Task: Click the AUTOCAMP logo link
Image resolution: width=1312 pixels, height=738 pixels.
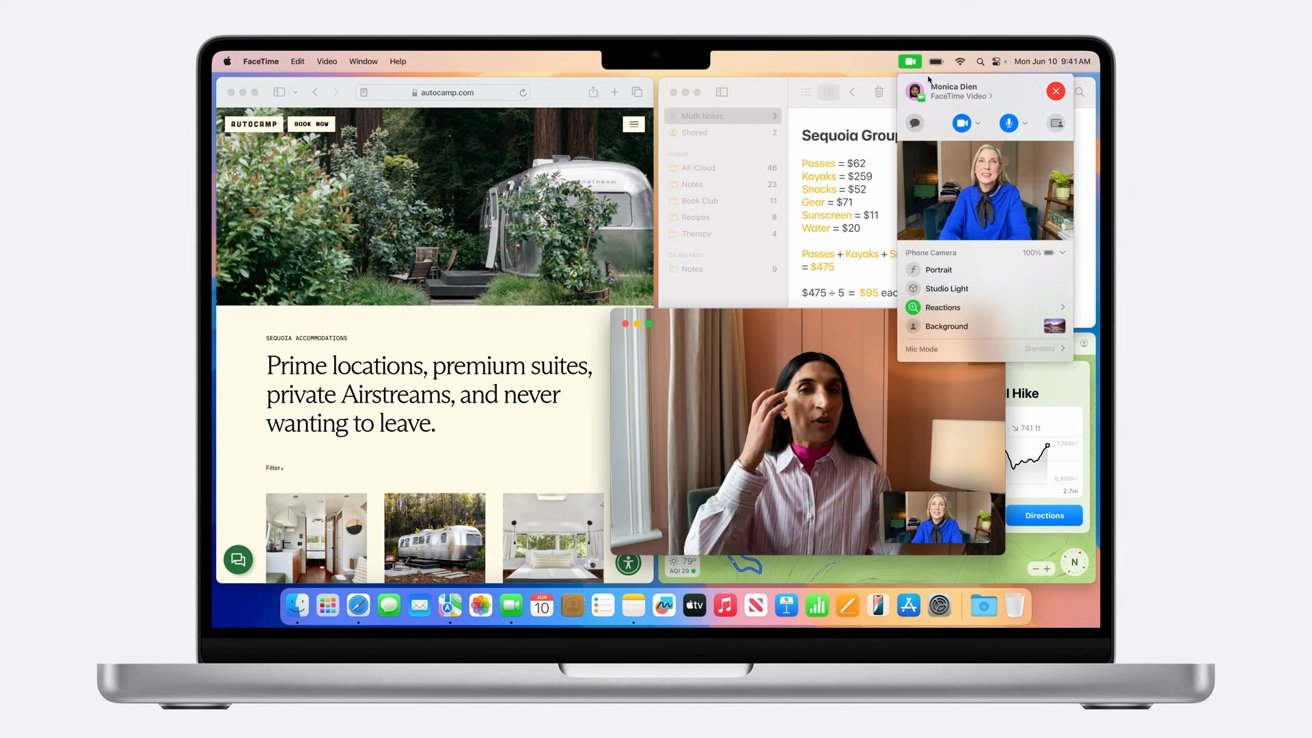Action: click(x=254, y=124)
